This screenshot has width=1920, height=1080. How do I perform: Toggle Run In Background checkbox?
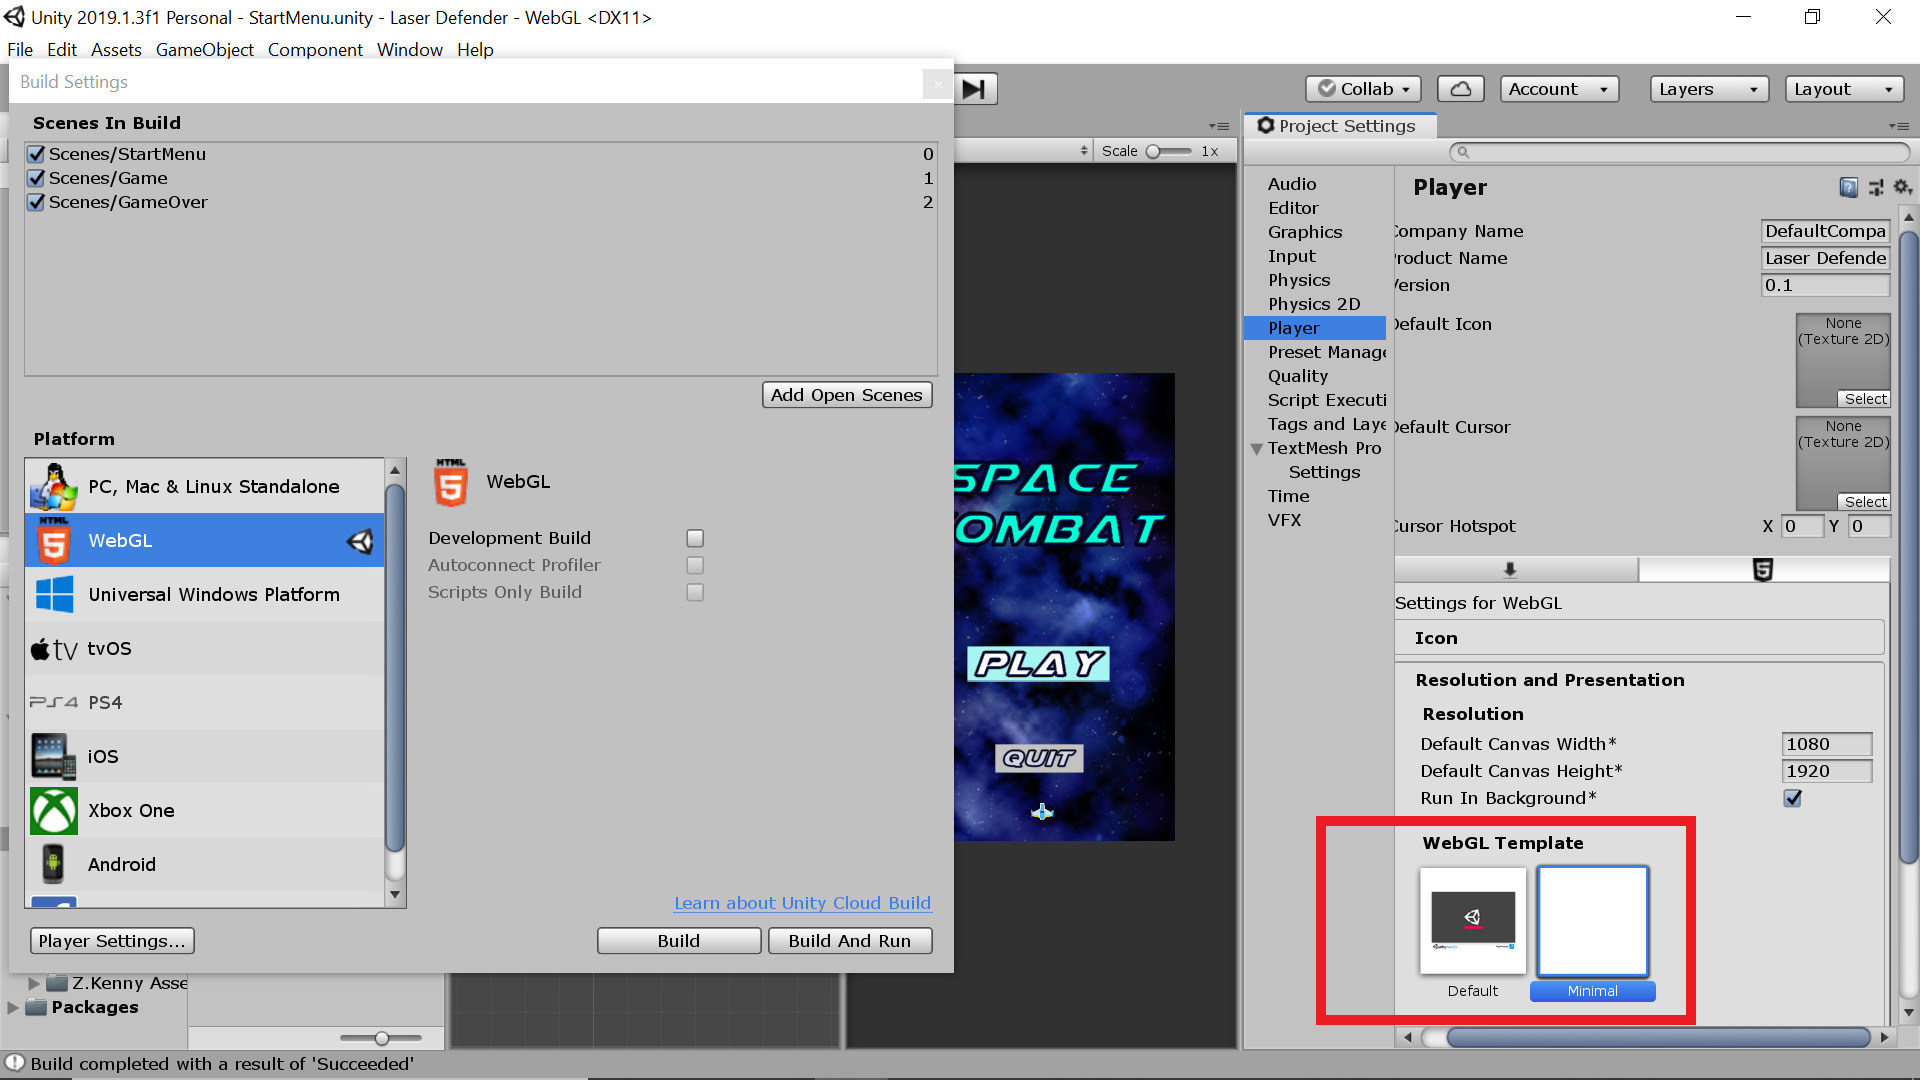(1792, 798)
